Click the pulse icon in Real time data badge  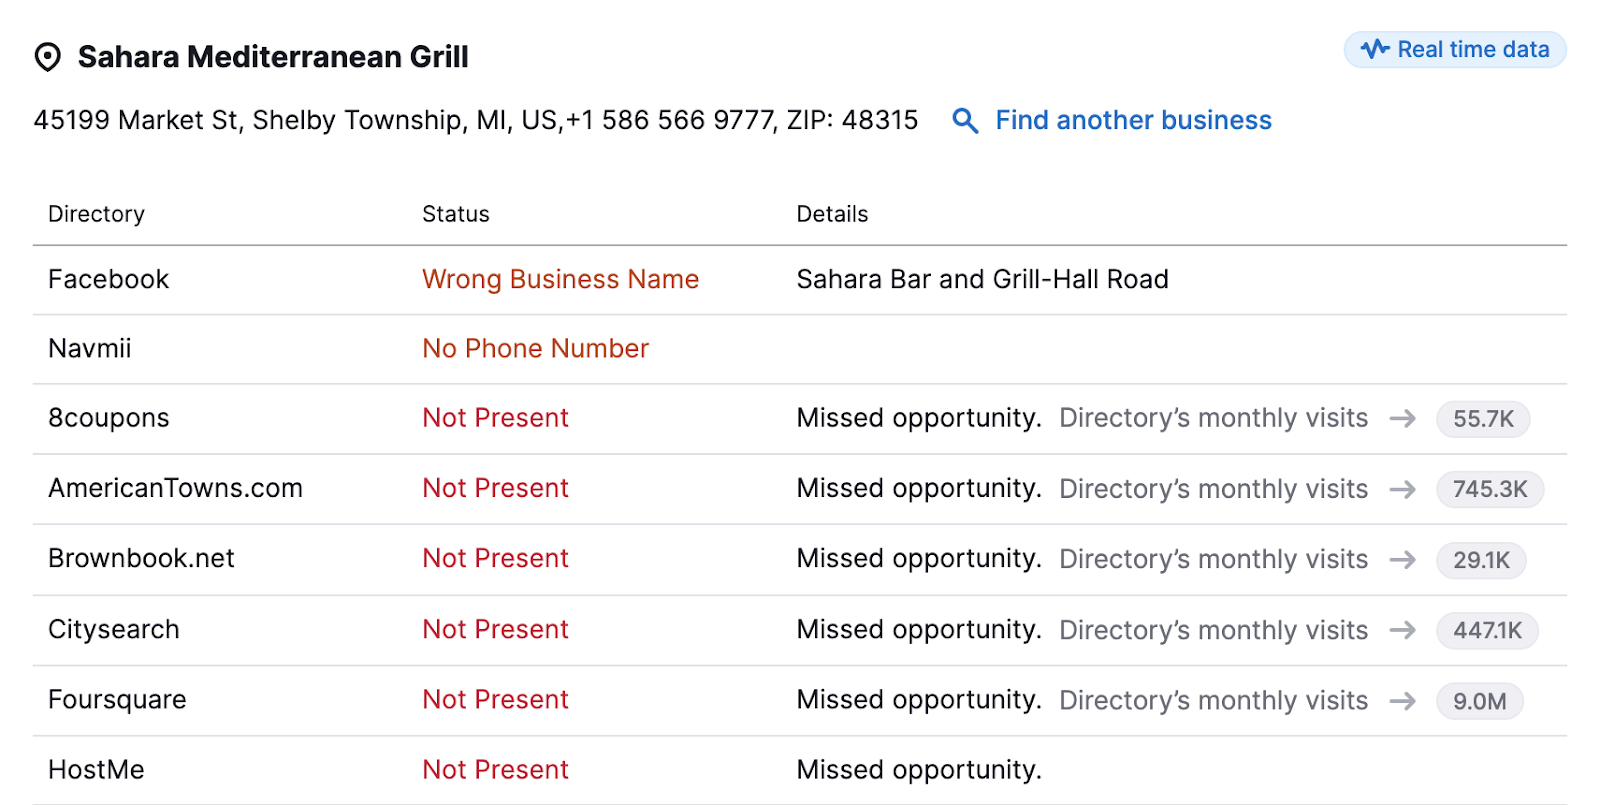point(1375,49)
